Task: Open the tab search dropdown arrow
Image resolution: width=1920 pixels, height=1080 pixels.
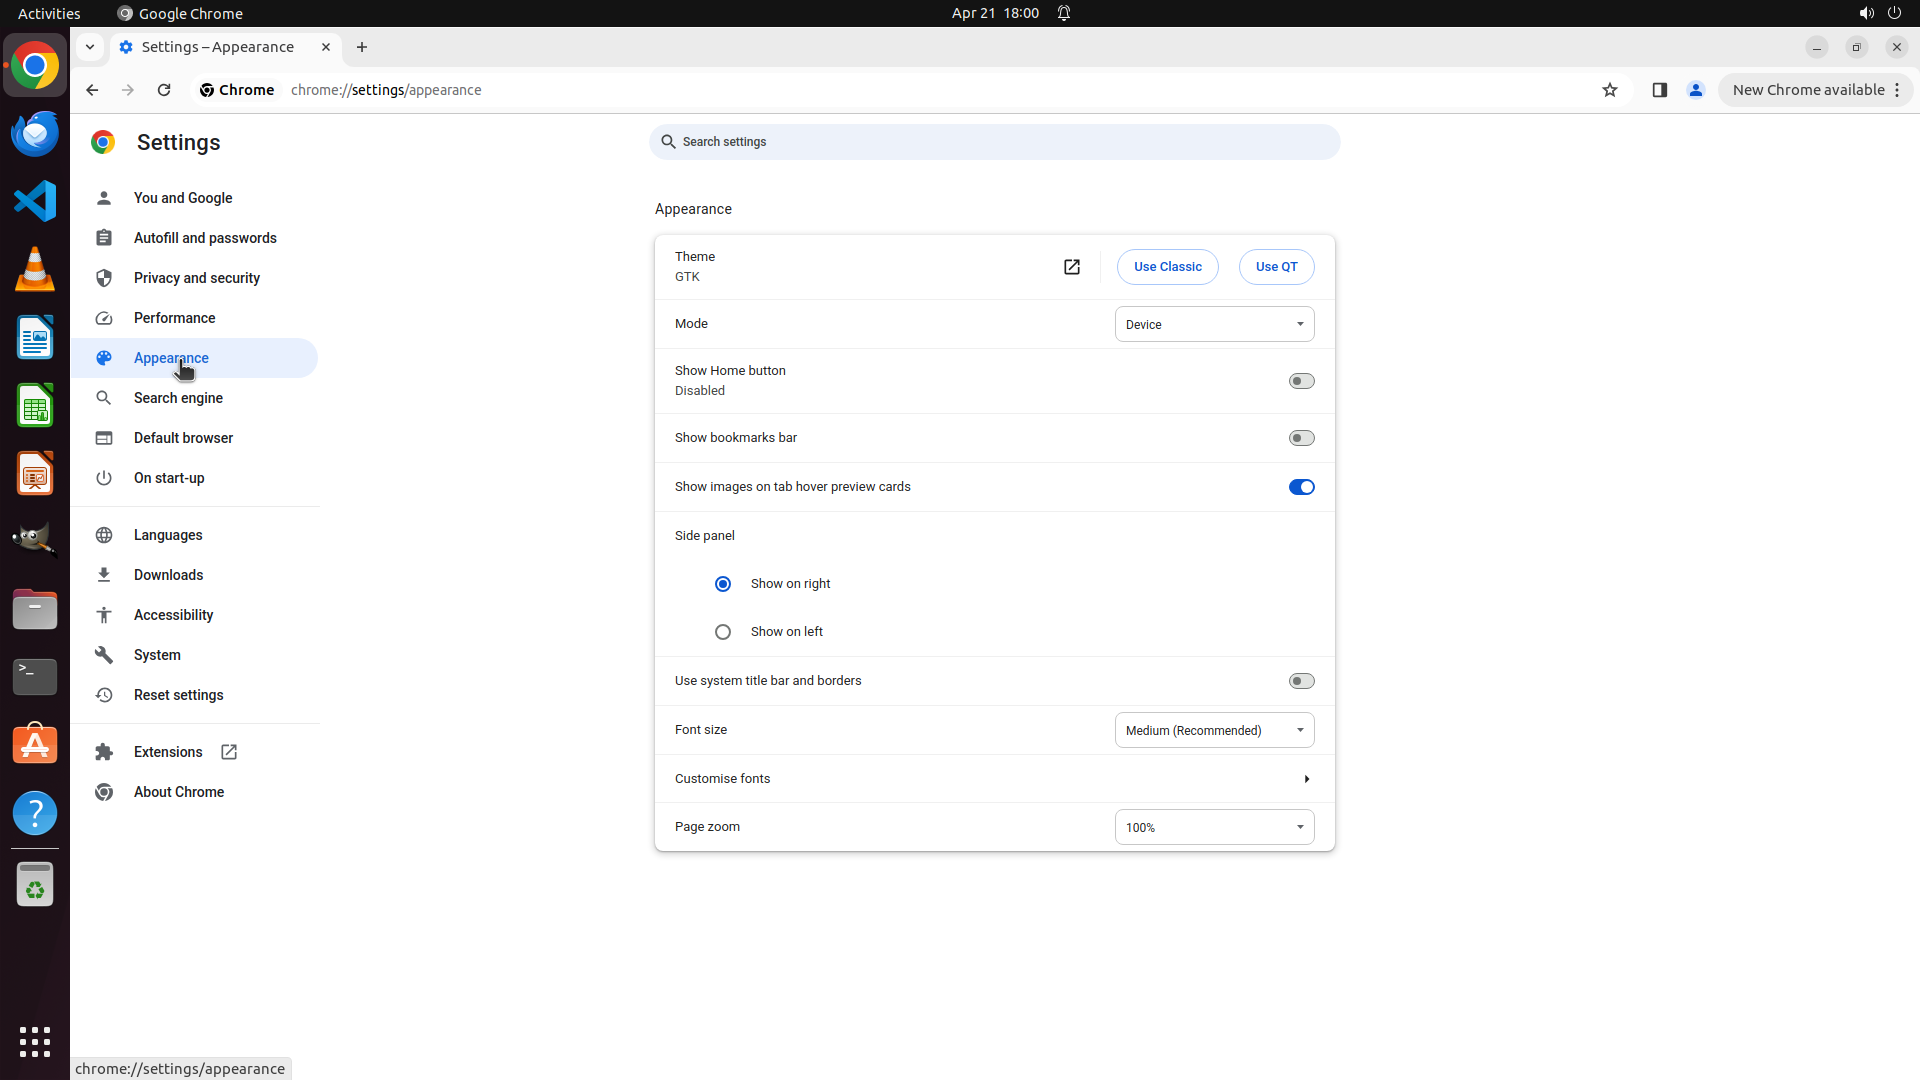Action: (x=90, y=47)
